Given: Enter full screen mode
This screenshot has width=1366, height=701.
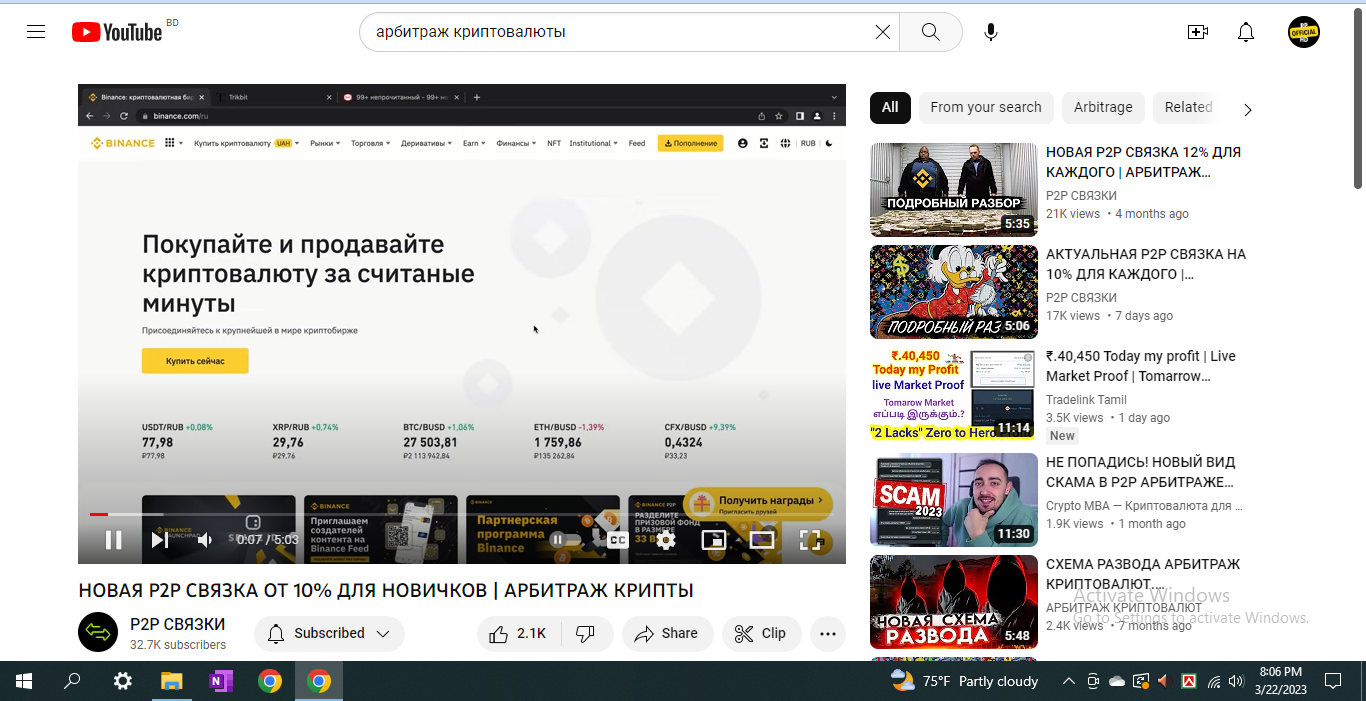Looking at the screenshot, I should (x=810, y=540).
